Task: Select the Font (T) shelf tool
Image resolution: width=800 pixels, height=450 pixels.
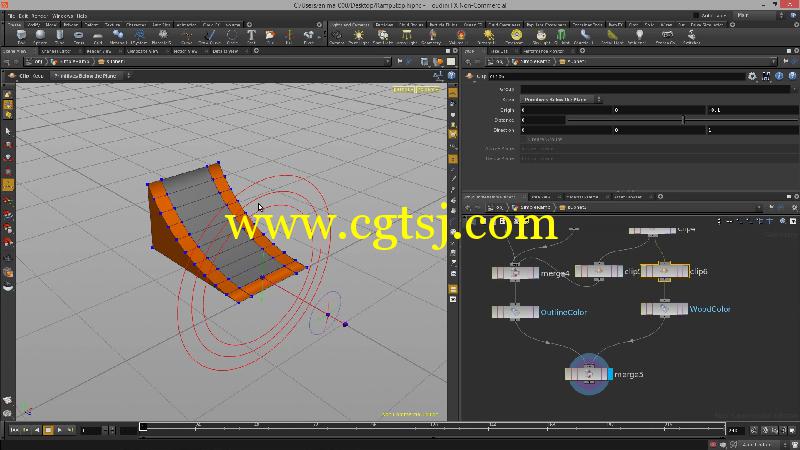Action: click(251, 36)
